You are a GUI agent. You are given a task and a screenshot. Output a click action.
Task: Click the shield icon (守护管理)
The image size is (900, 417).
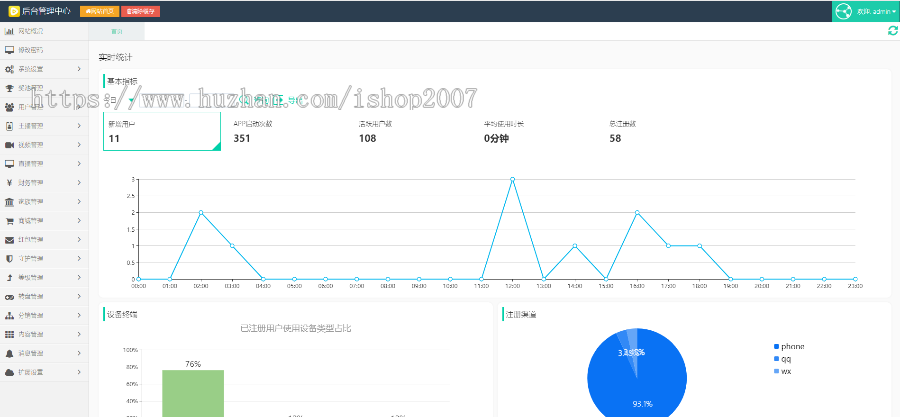pyautogui.click(x=9, y=258)
